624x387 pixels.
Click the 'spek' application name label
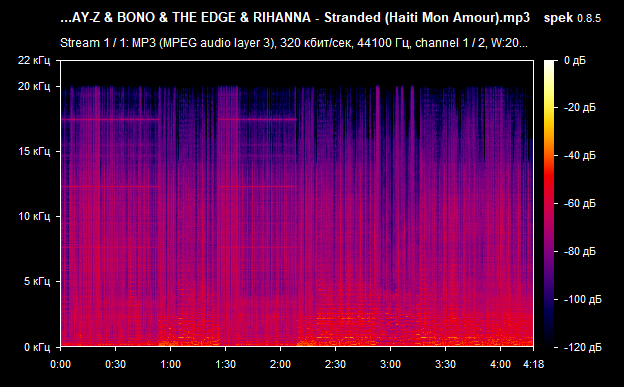558,18
